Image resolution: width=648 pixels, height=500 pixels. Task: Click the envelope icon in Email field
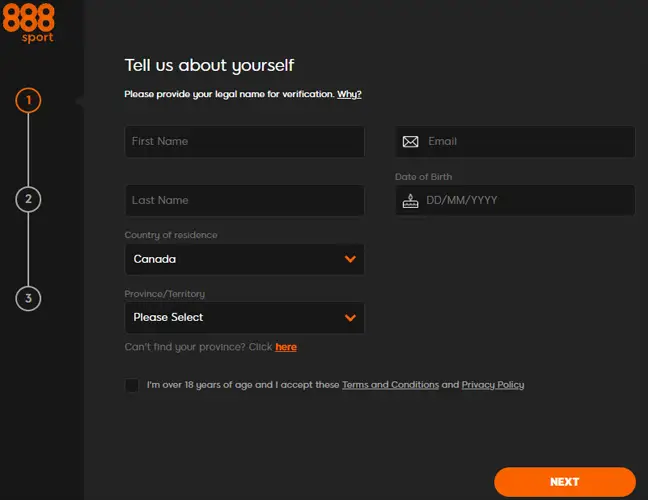(410, 142)
